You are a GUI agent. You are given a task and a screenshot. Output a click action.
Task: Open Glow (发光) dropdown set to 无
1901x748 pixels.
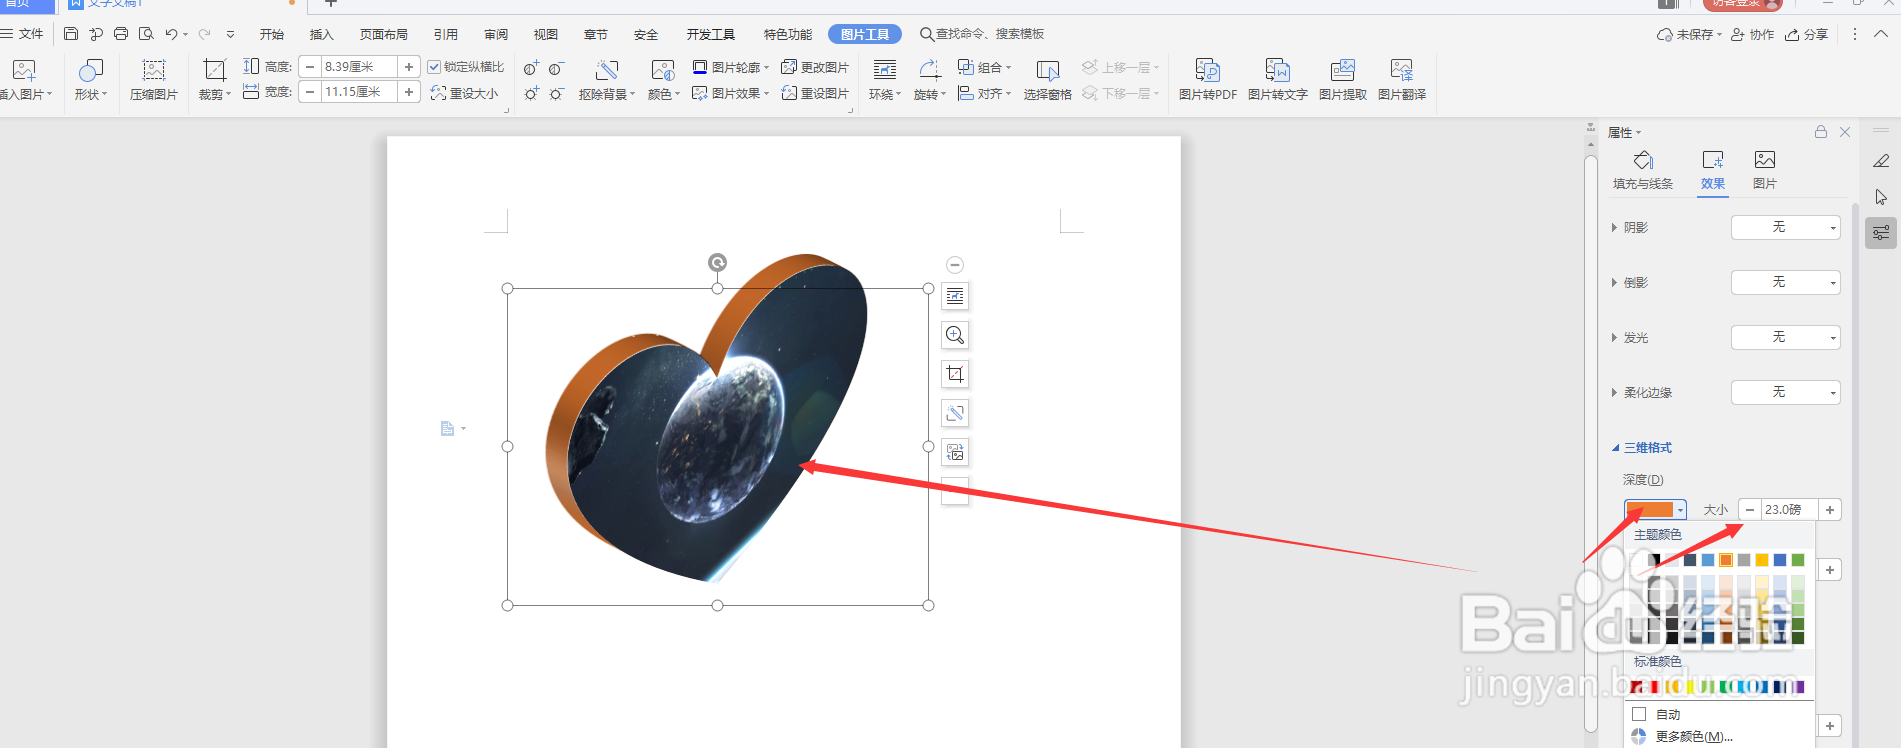coord(1785,337)
